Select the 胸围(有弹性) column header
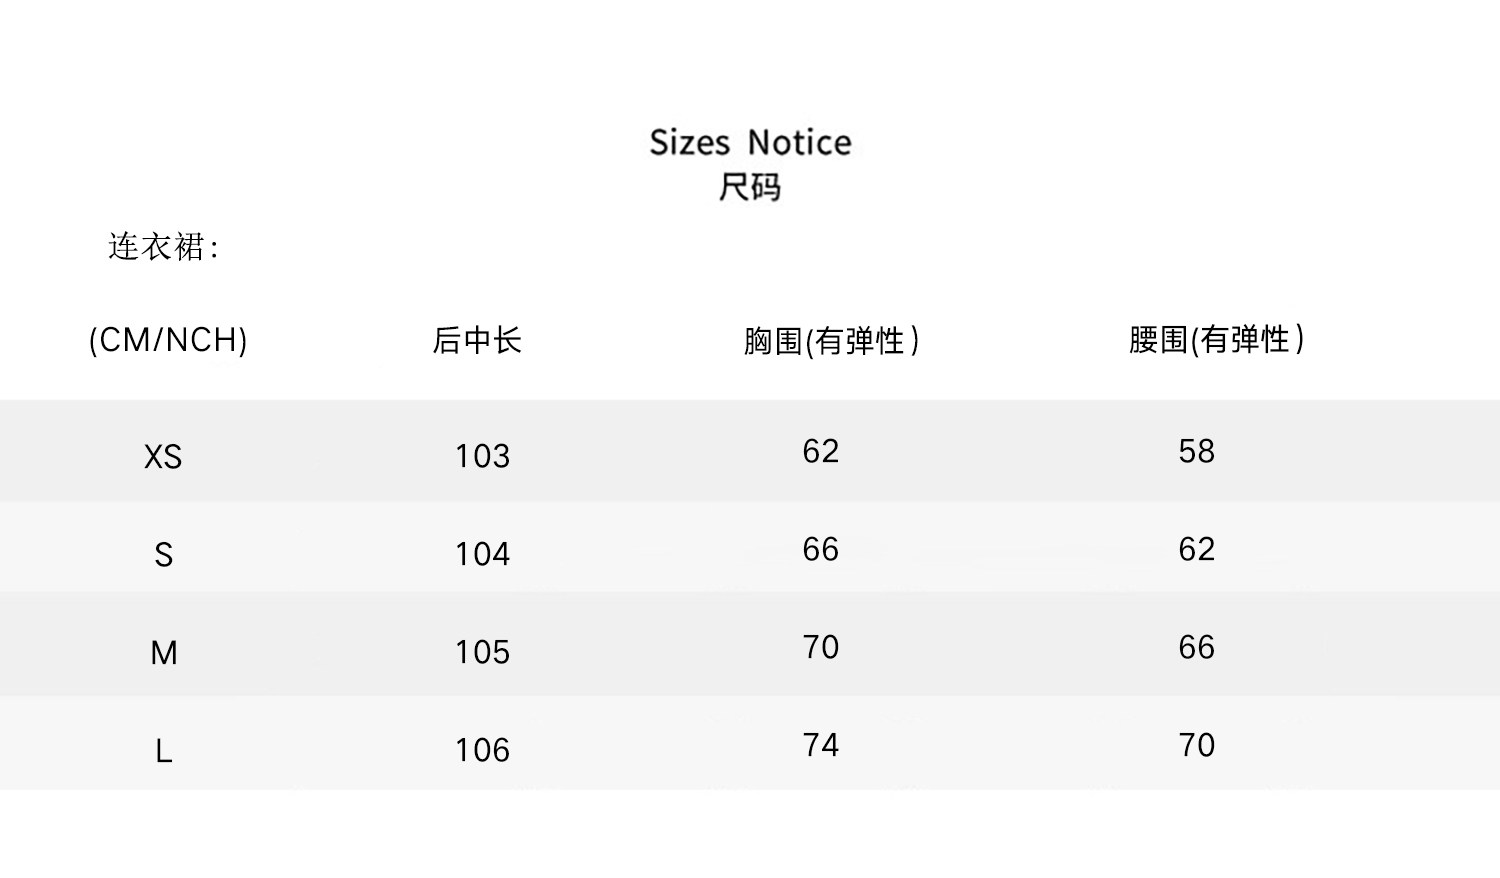Image resolution: width=1500 pixels, height=878 pixels. [831, 341]
